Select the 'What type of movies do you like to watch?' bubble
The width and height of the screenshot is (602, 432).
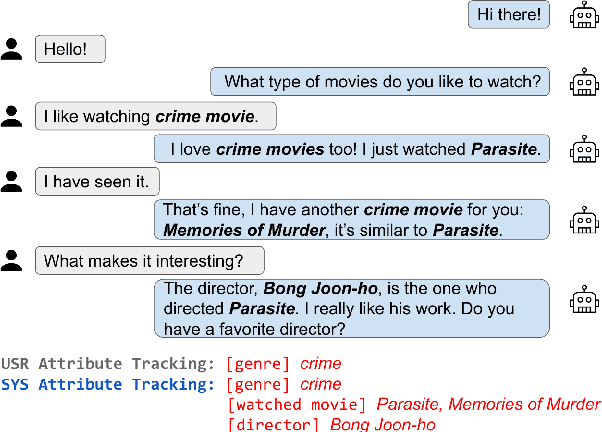pos(380,82)
